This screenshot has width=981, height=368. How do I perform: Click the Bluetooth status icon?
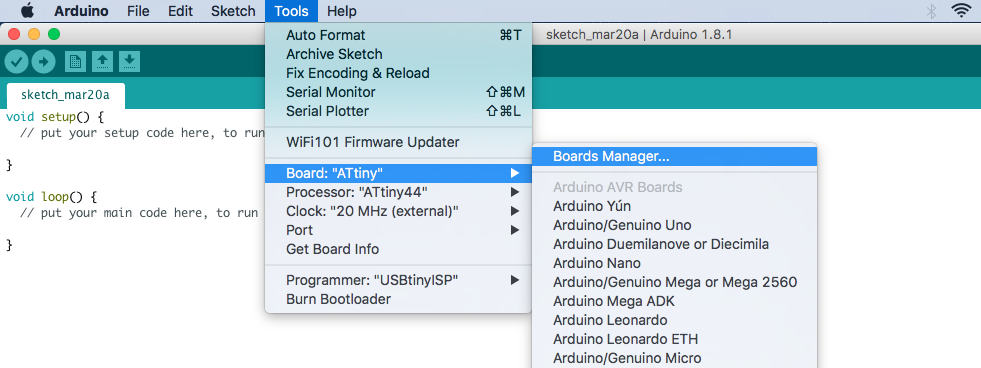[x=931, y=11]
